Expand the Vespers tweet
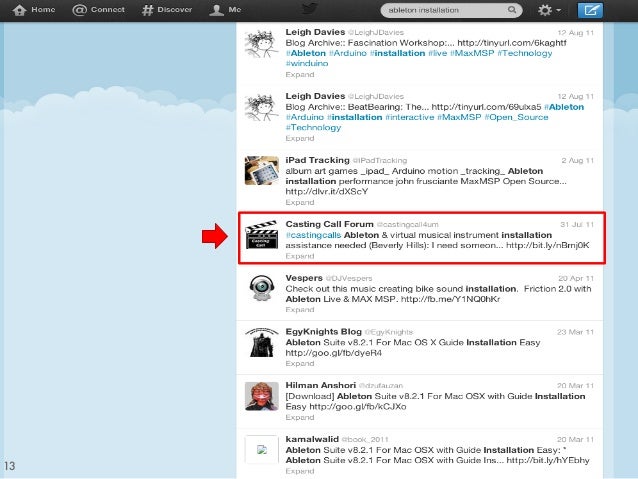This screenshot has width=638, height=479. [x=300, y=310]
